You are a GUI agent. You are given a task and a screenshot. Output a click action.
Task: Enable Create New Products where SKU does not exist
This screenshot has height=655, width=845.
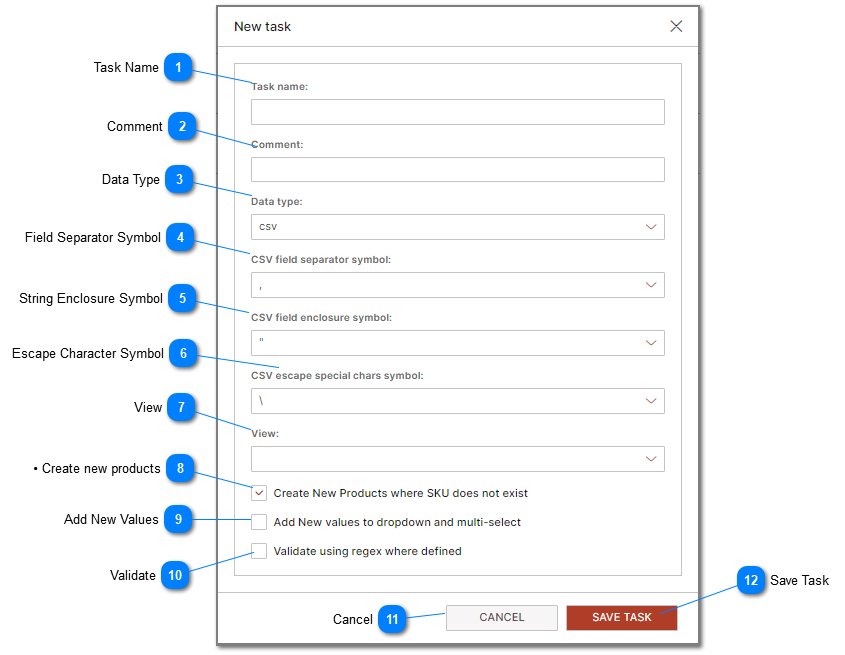259,493
